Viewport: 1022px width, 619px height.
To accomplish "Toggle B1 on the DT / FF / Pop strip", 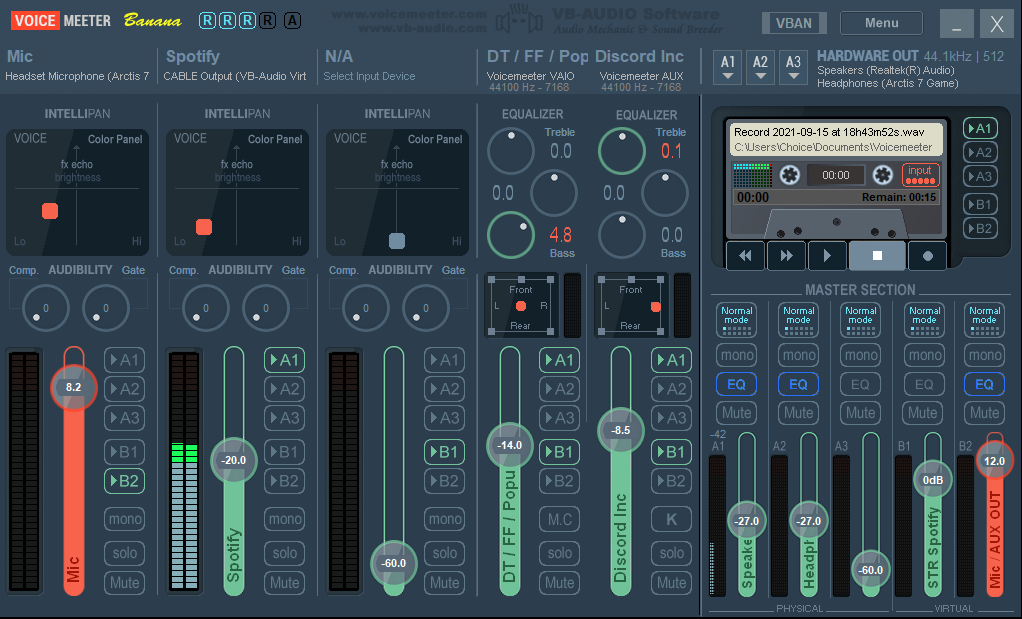I will tap(559, 452).
